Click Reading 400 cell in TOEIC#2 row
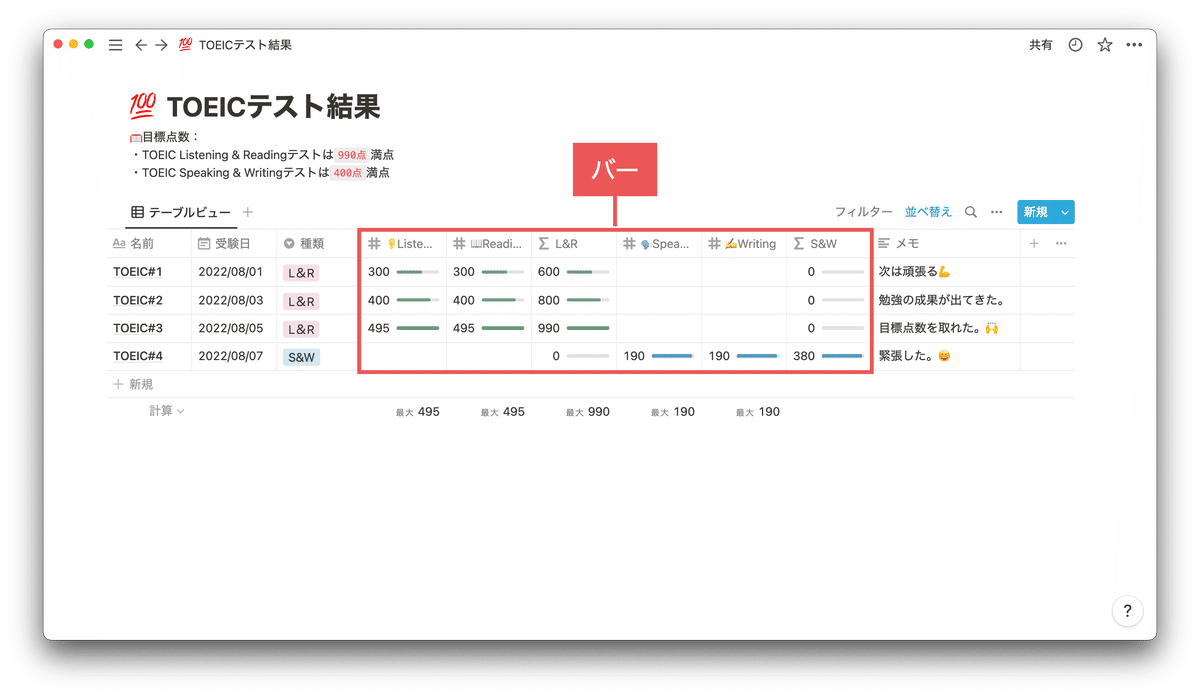 (489, 300)
